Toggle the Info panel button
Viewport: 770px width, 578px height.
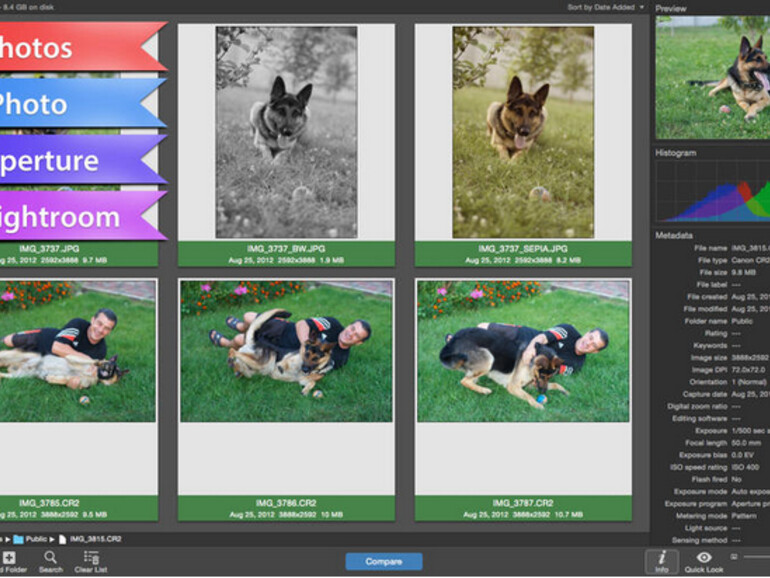pyautogui.click(x=662, y=562)
